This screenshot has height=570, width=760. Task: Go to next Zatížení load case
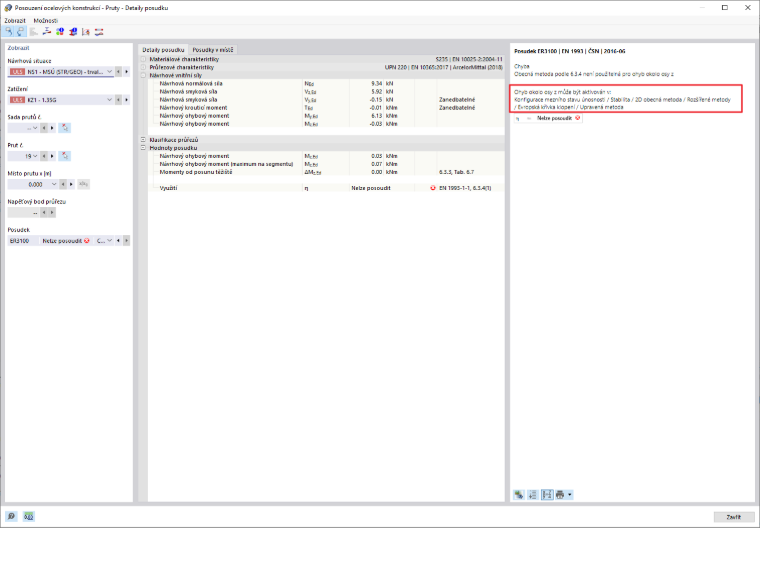(127, 100)
